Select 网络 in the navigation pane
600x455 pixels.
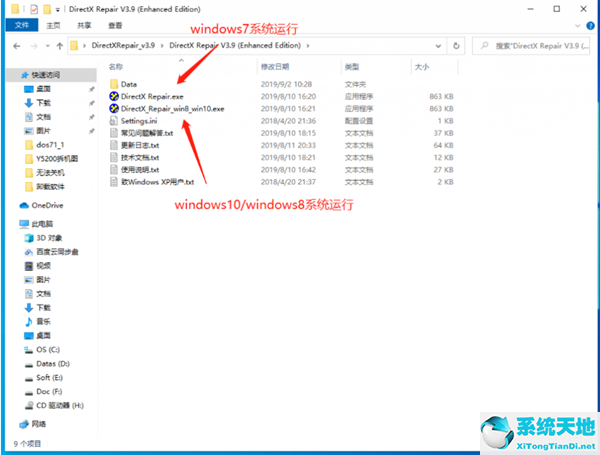coord(39,424)
